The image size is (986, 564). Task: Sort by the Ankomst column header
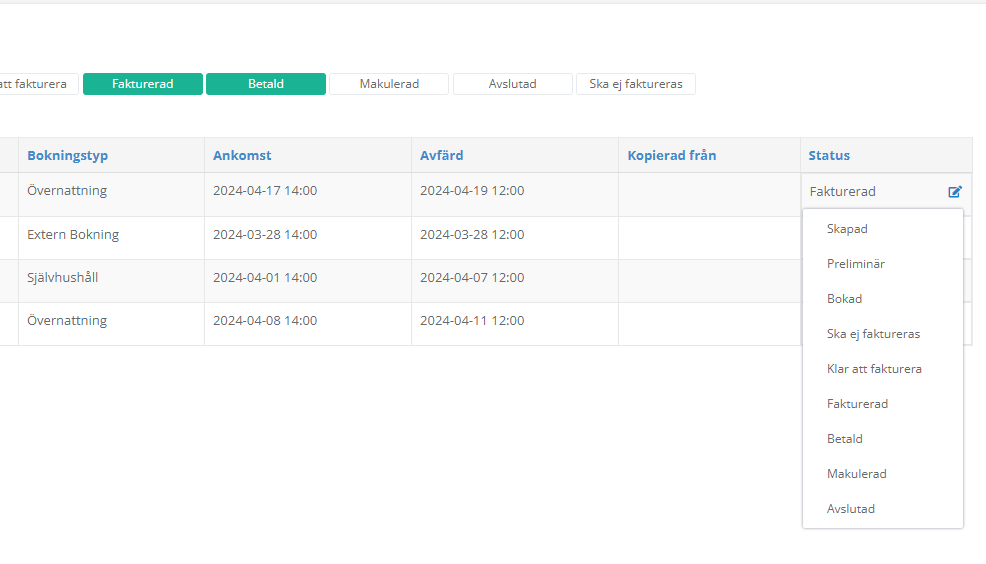click(242, 156)
